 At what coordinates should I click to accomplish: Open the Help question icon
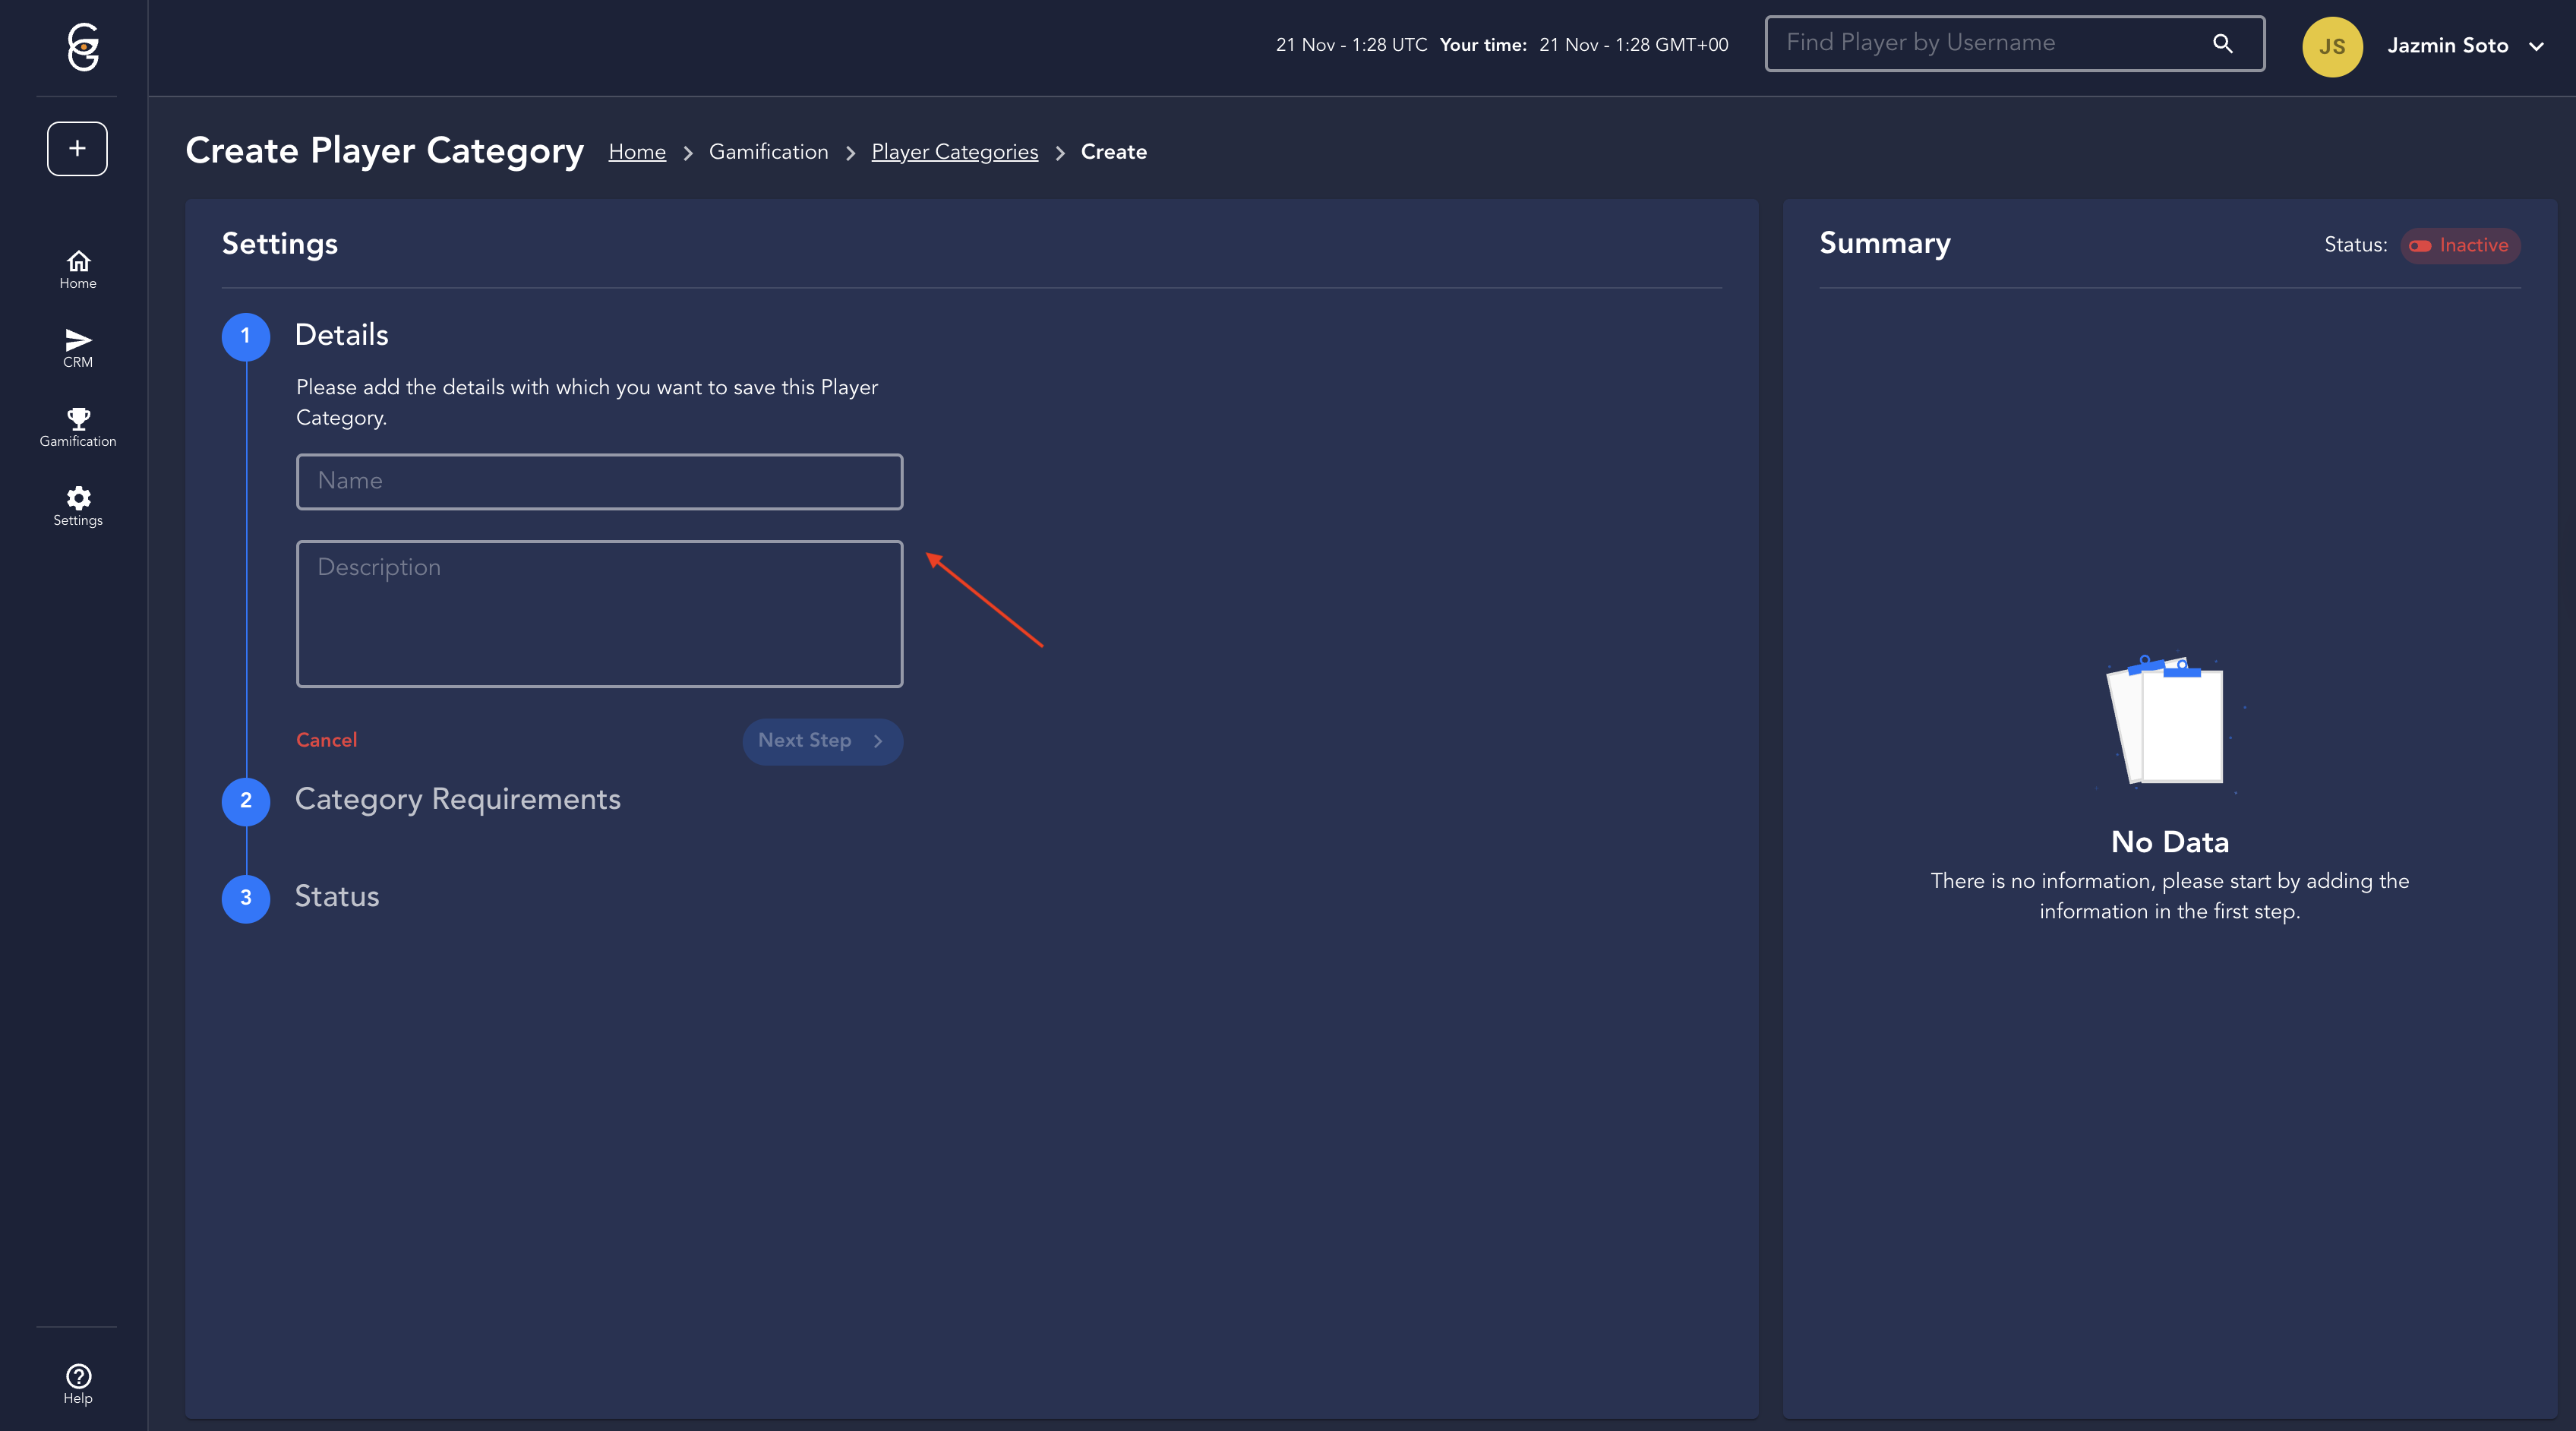78,1384
